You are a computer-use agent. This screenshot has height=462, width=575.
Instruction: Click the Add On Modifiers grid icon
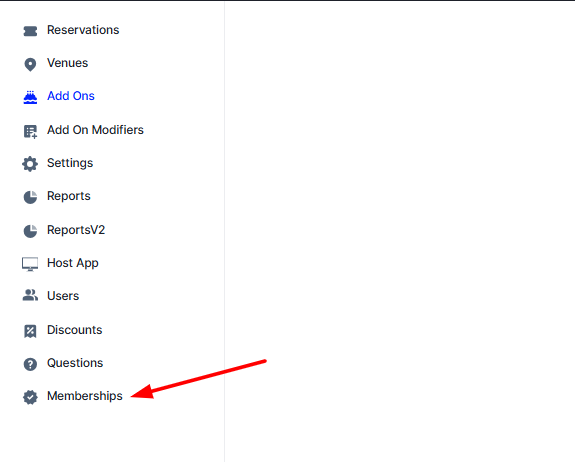coord(30,131)
